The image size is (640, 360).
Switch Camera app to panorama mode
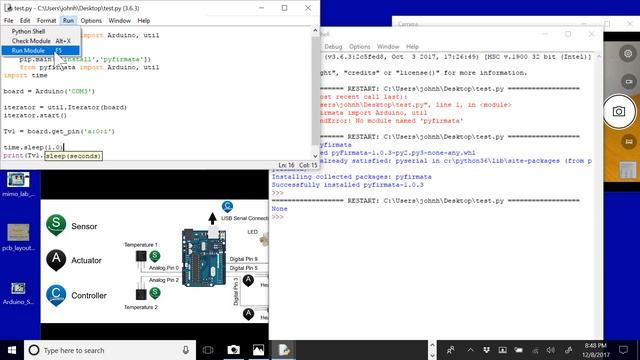pyautogui.click(x=629, y=142)
